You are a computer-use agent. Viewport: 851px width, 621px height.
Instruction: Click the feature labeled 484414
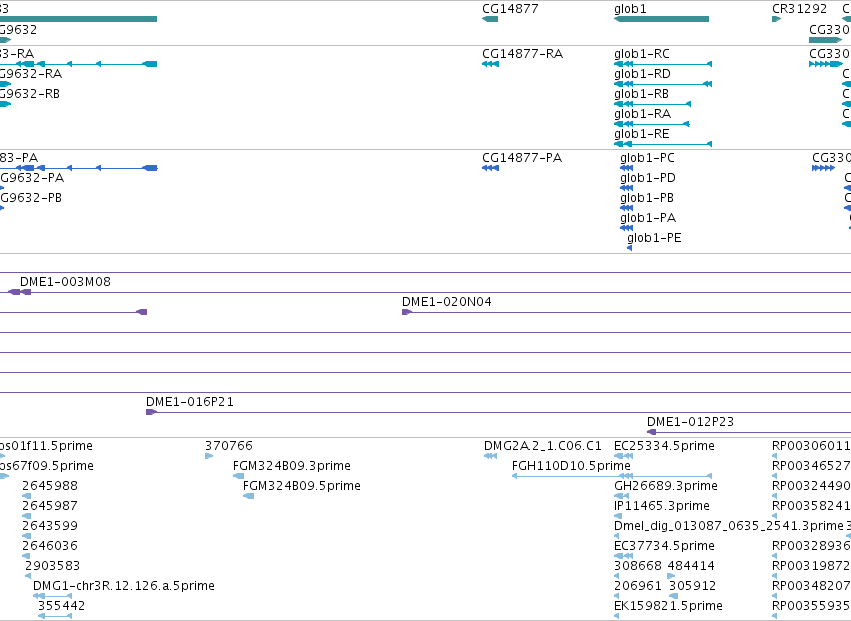[691, 566]
